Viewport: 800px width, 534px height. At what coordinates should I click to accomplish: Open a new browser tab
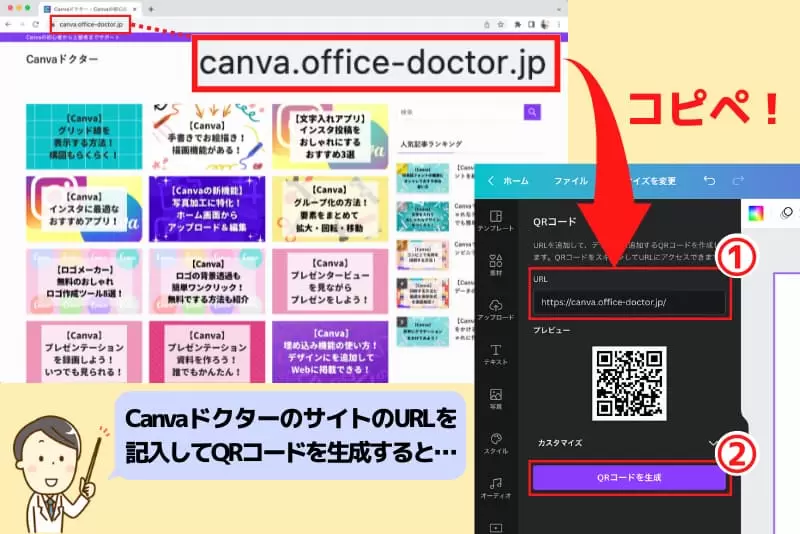151,9
